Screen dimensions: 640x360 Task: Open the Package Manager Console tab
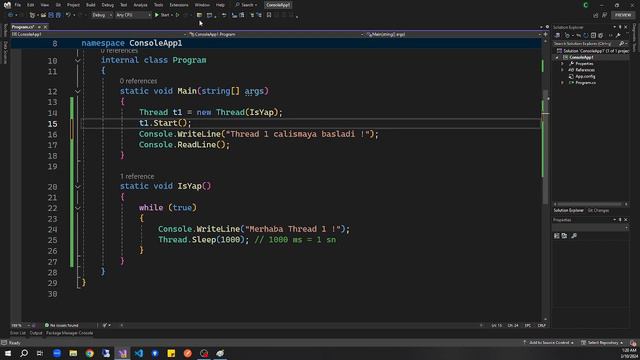coord(69,333)
